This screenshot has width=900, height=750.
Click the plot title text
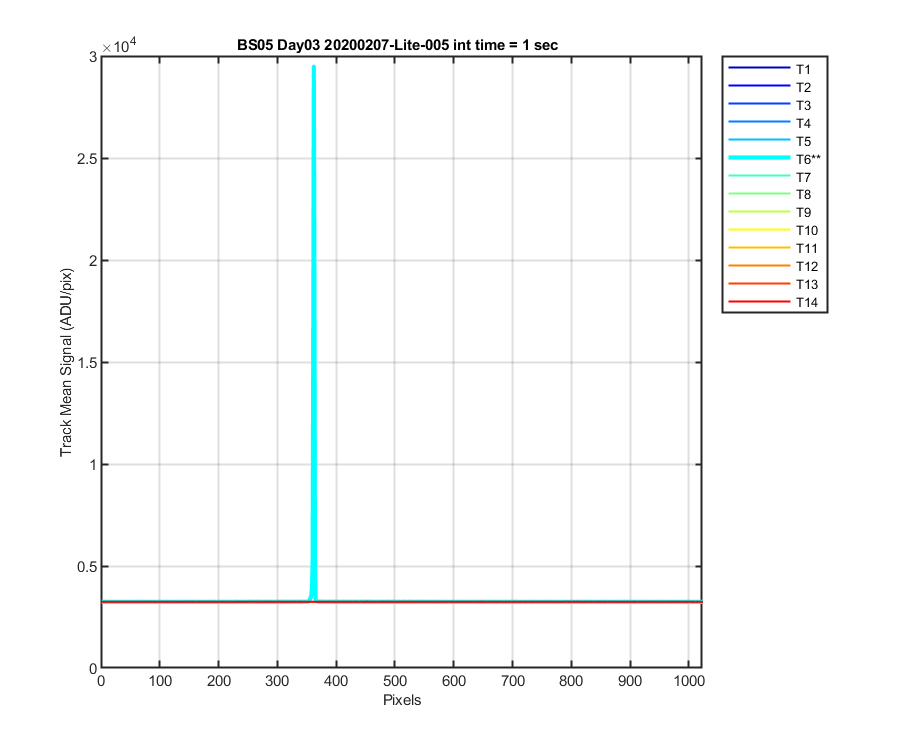click(397, 45)
